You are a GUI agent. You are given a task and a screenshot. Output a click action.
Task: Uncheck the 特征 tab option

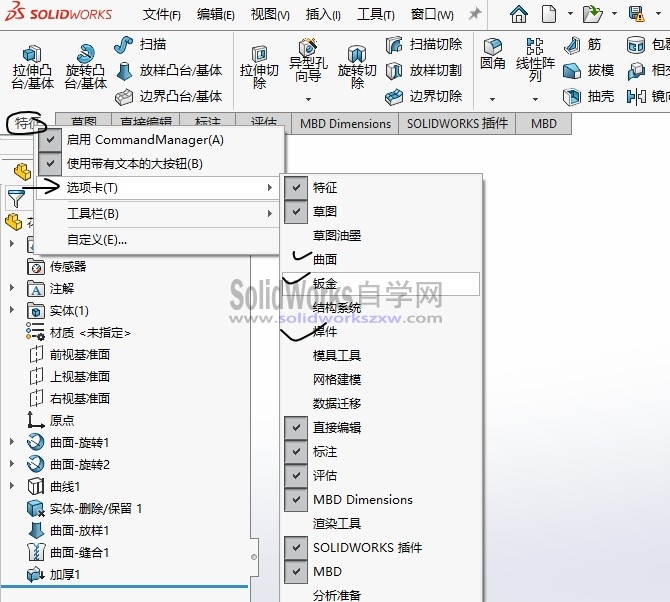coord(296,188)
